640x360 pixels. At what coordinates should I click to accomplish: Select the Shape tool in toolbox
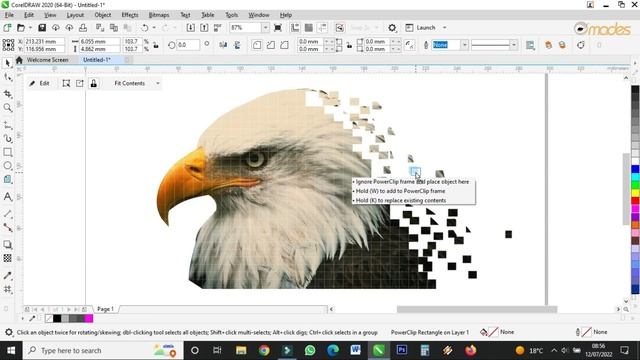coord(7,77)
